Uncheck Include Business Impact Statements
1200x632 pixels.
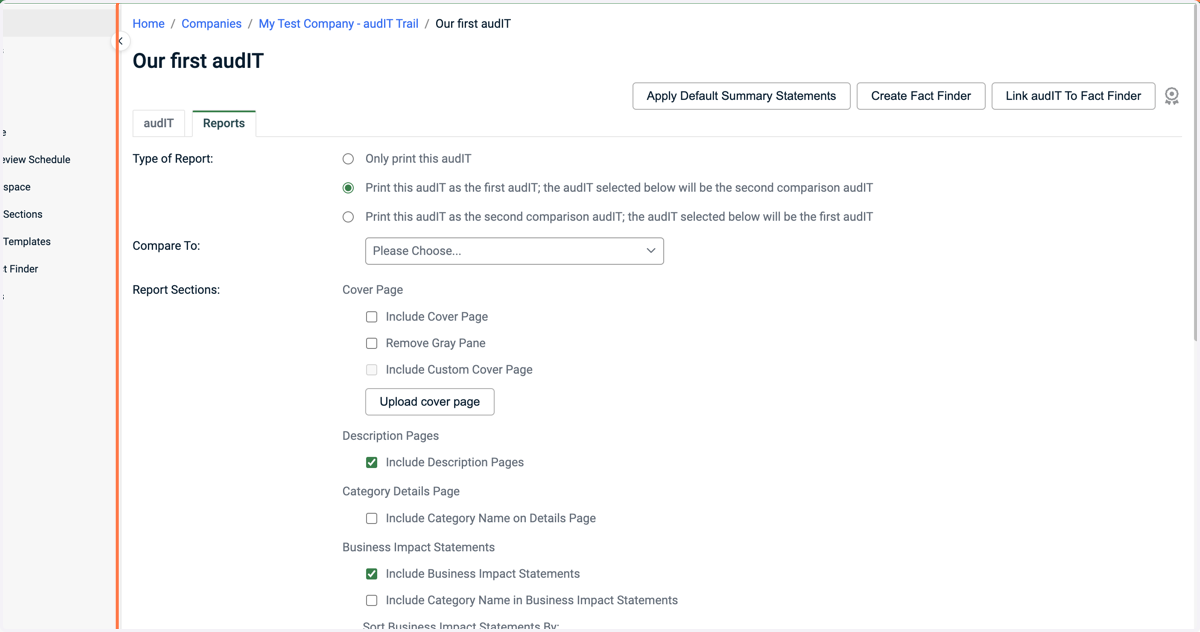[372, 574]
